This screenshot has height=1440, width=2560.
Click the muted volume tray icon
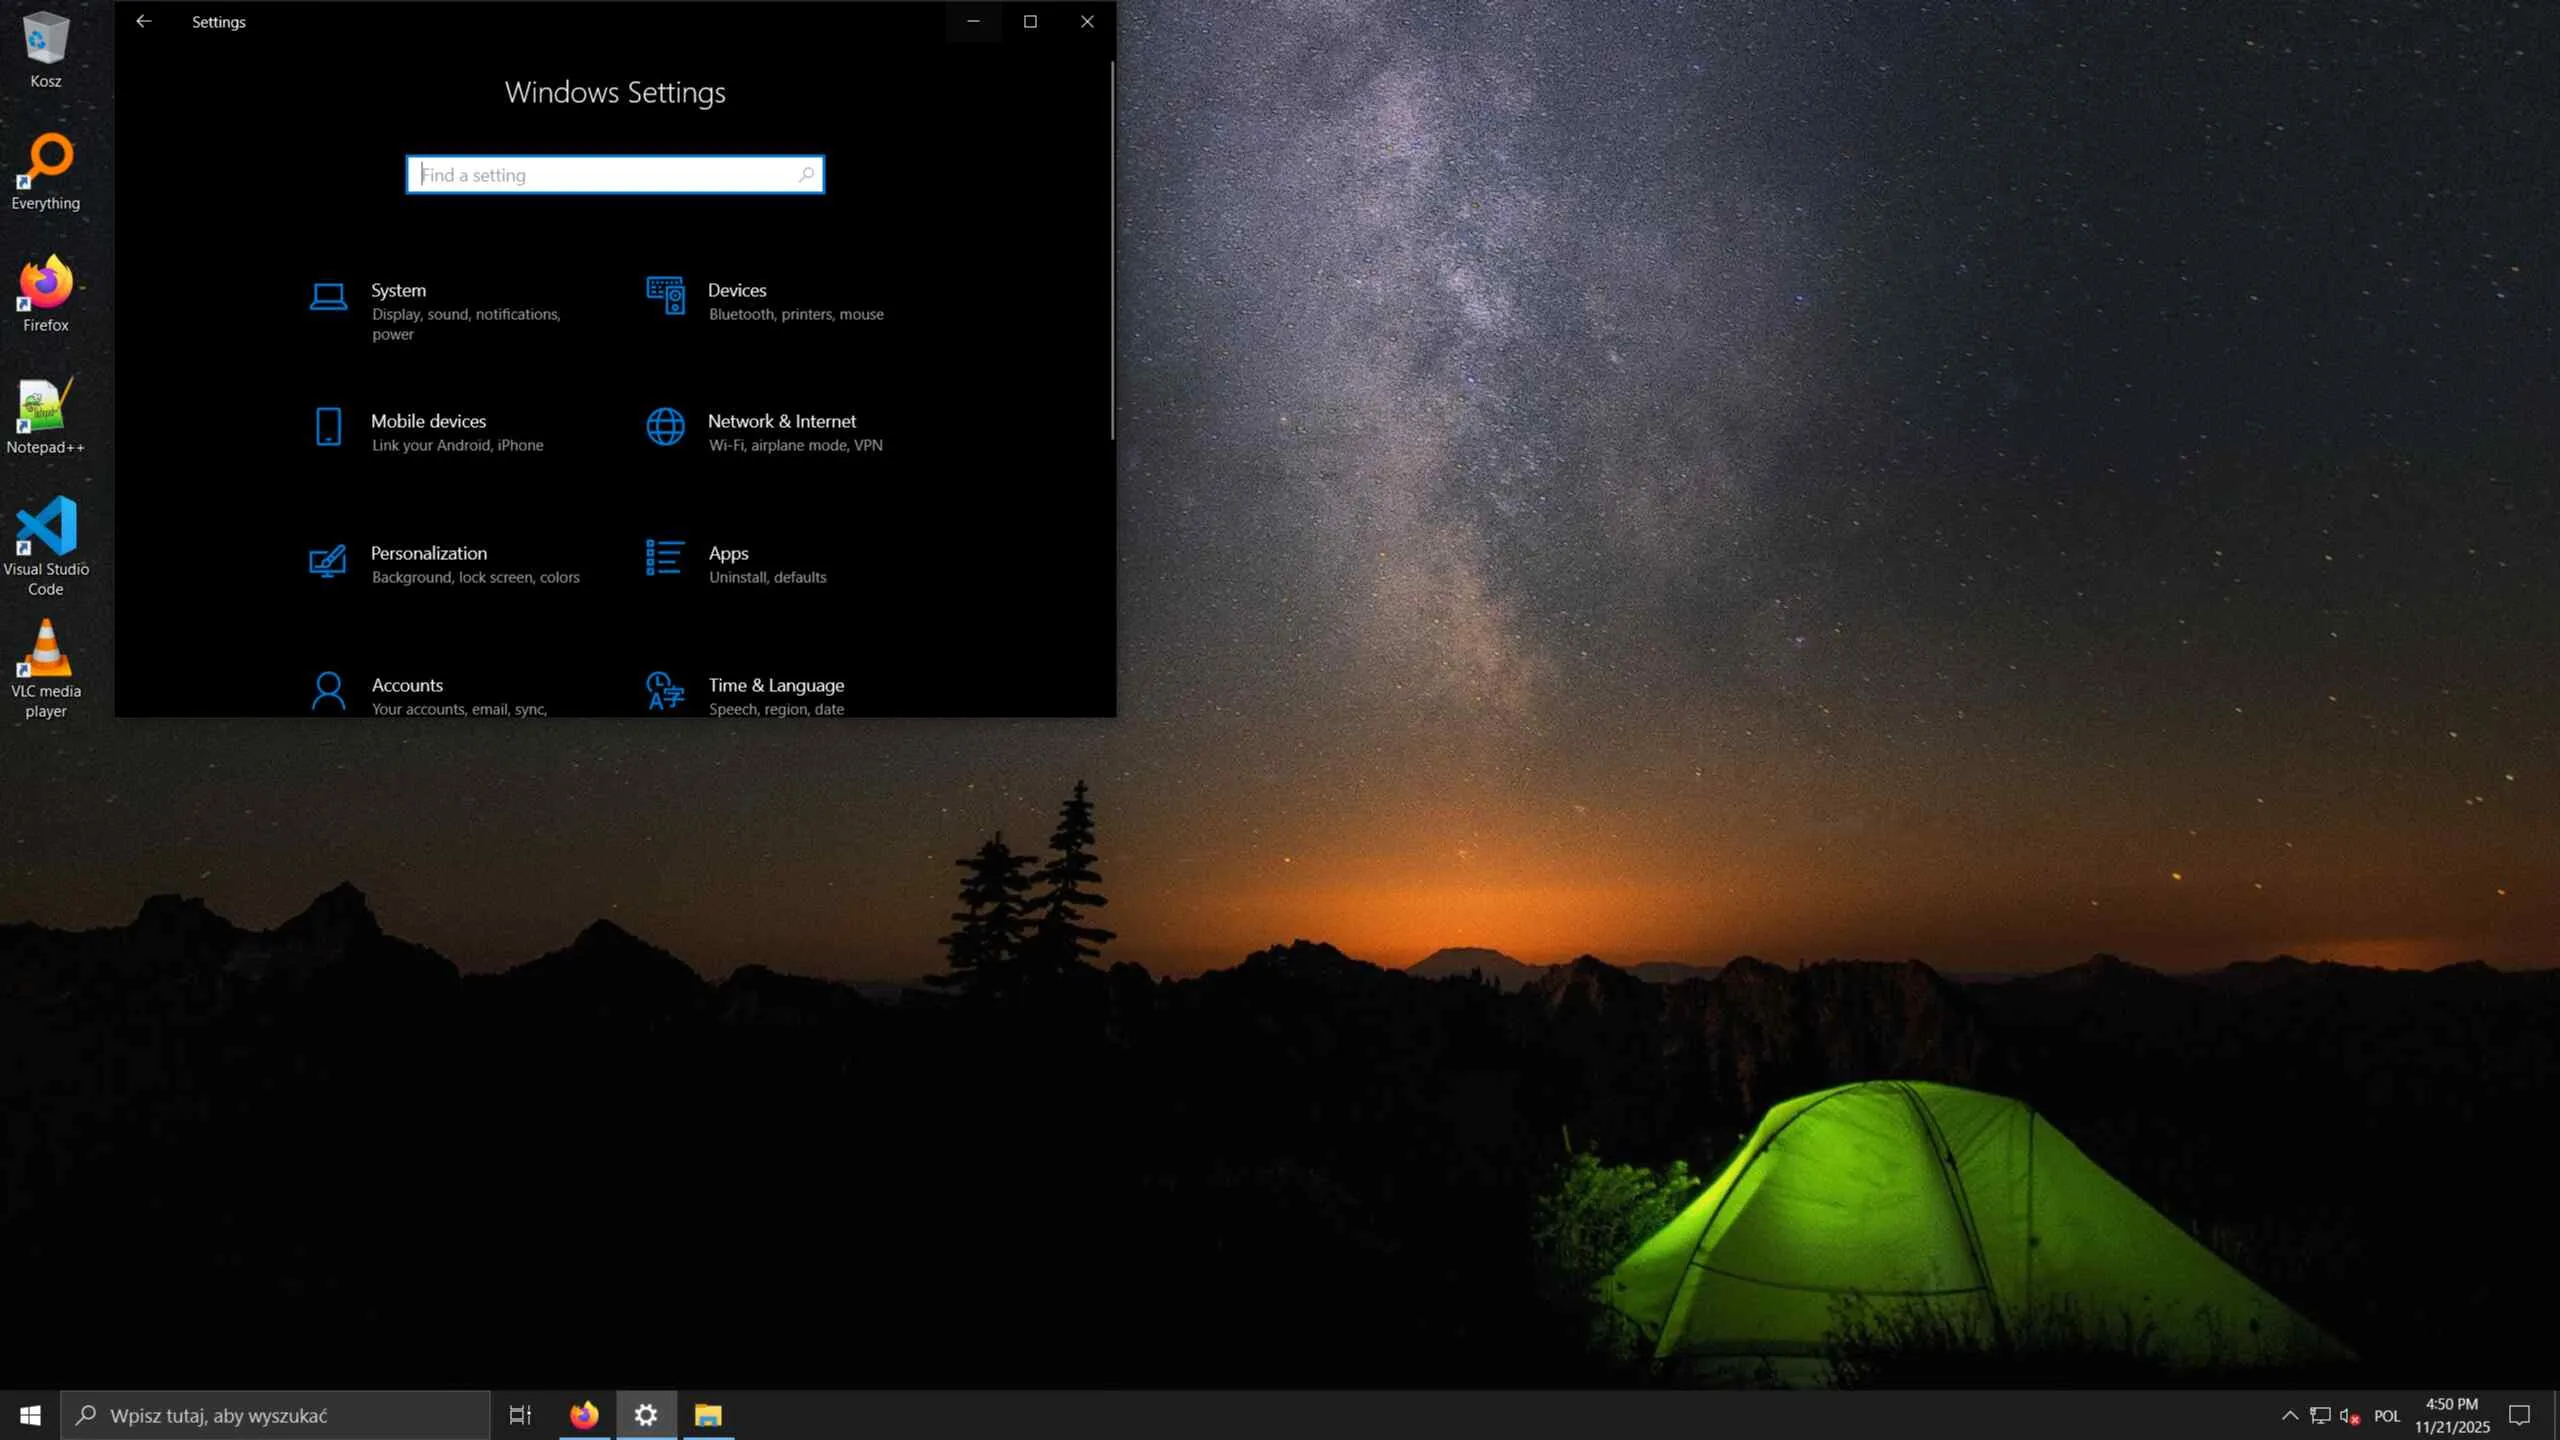2349,1416
